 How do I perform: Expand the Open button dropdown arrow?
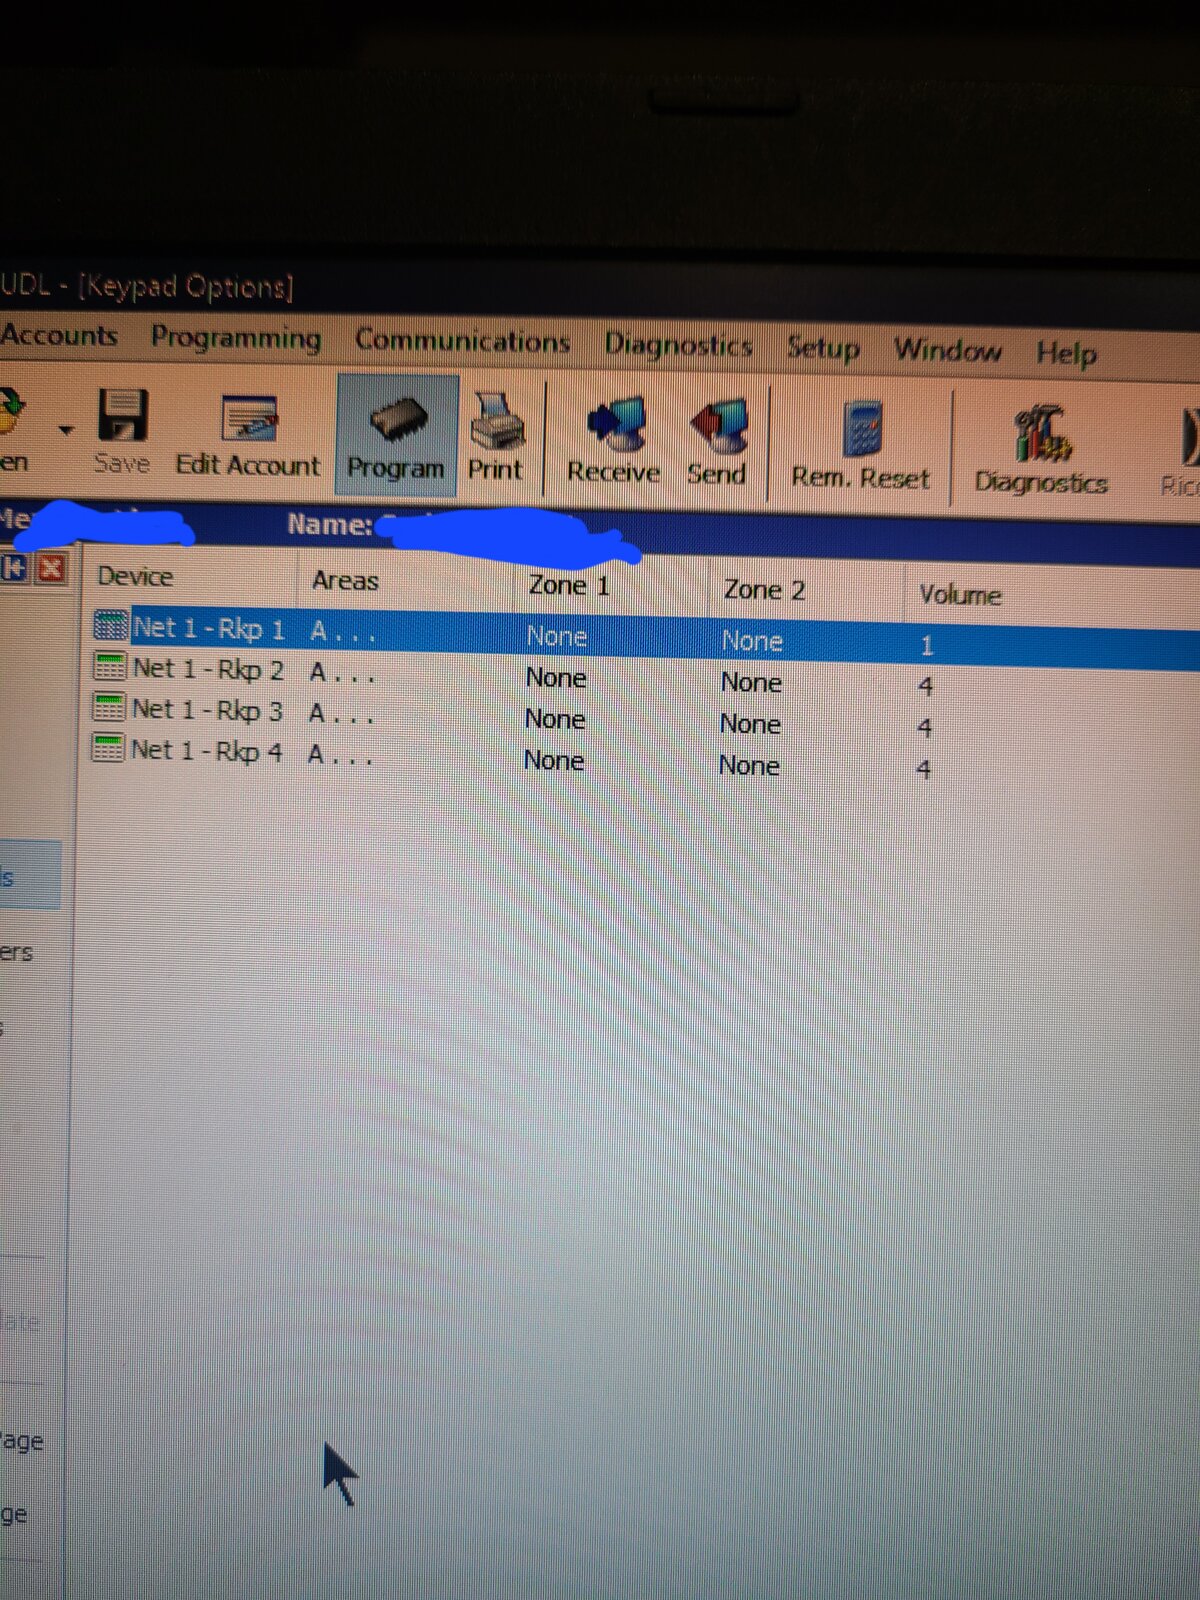click(66, 430)
